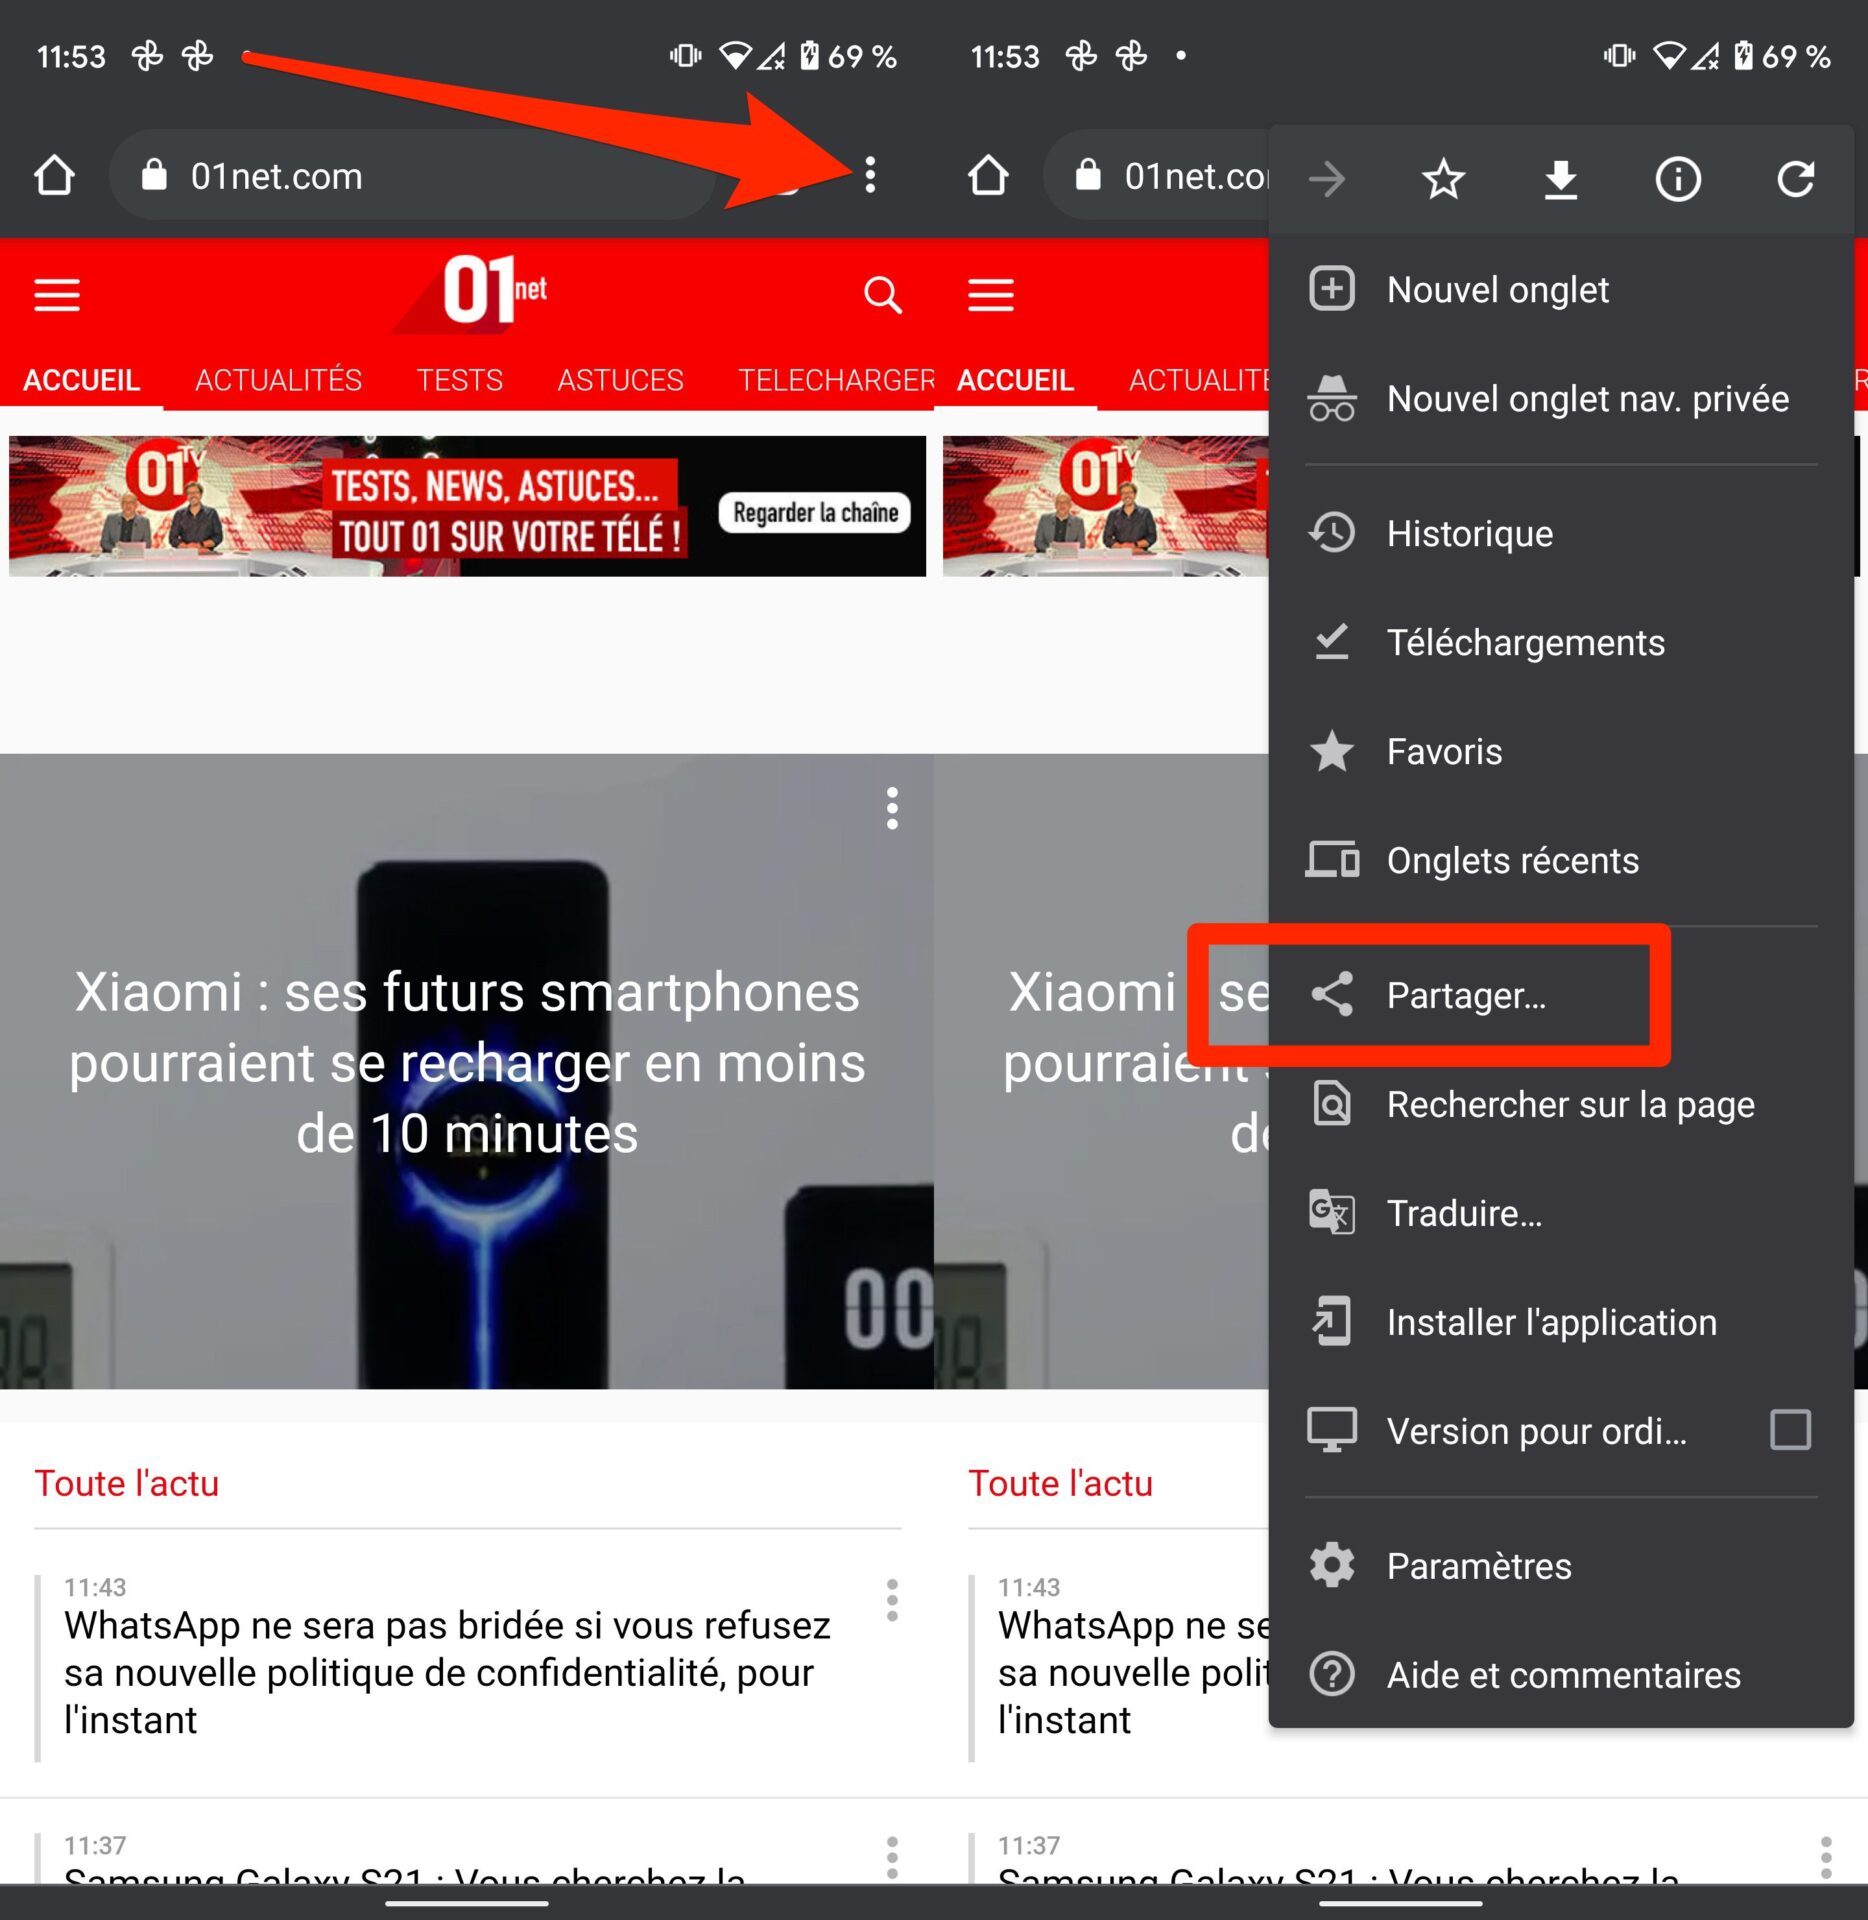Screen dimensions: 1868x1920
Task: Click the Wi-Fi icon in right status bar
Action: pos(1669,56)
